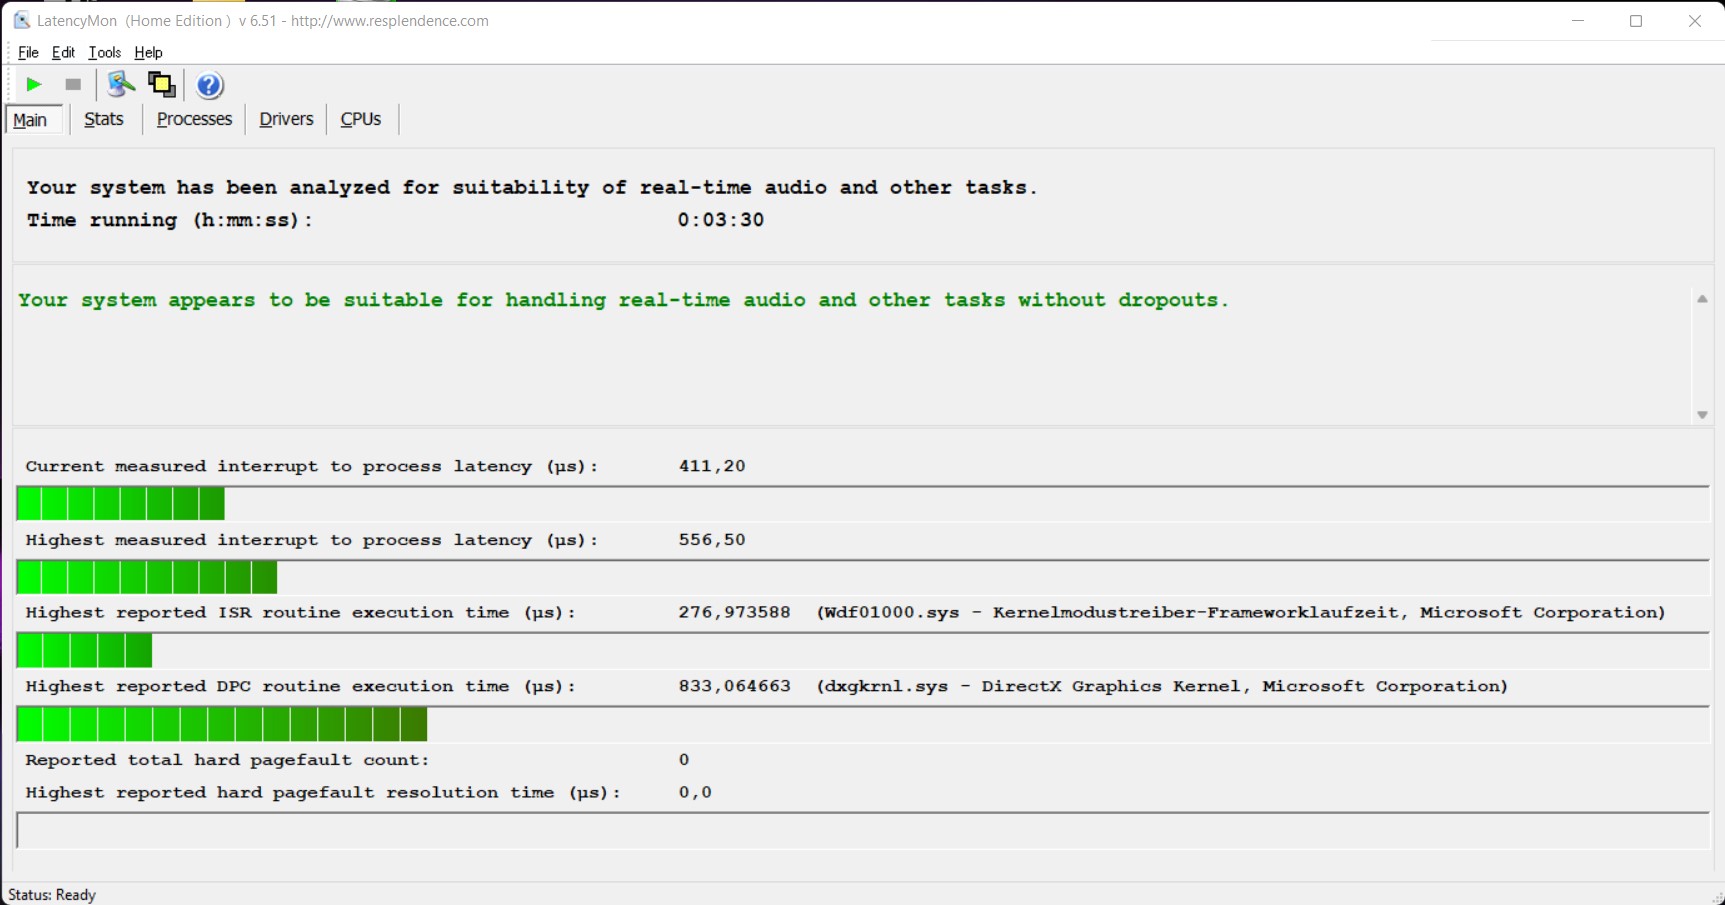Open the Drivers tab
This screenshot has width=1725, height=905.
286,119
